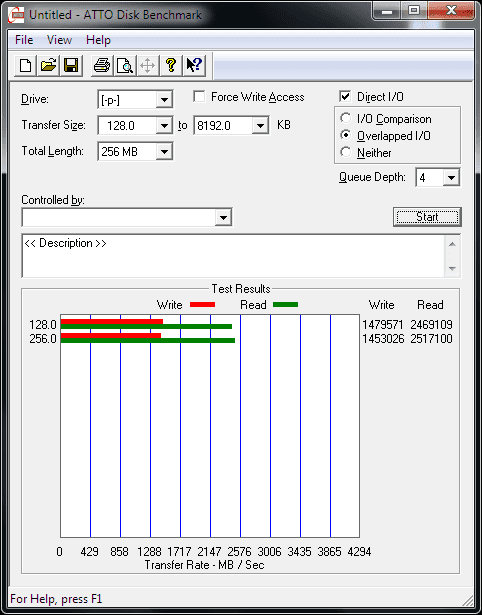Viewport: 482px width, 615px height.
Task: Close the ATTO Disk Benchmark window
Action: [451, 11]
